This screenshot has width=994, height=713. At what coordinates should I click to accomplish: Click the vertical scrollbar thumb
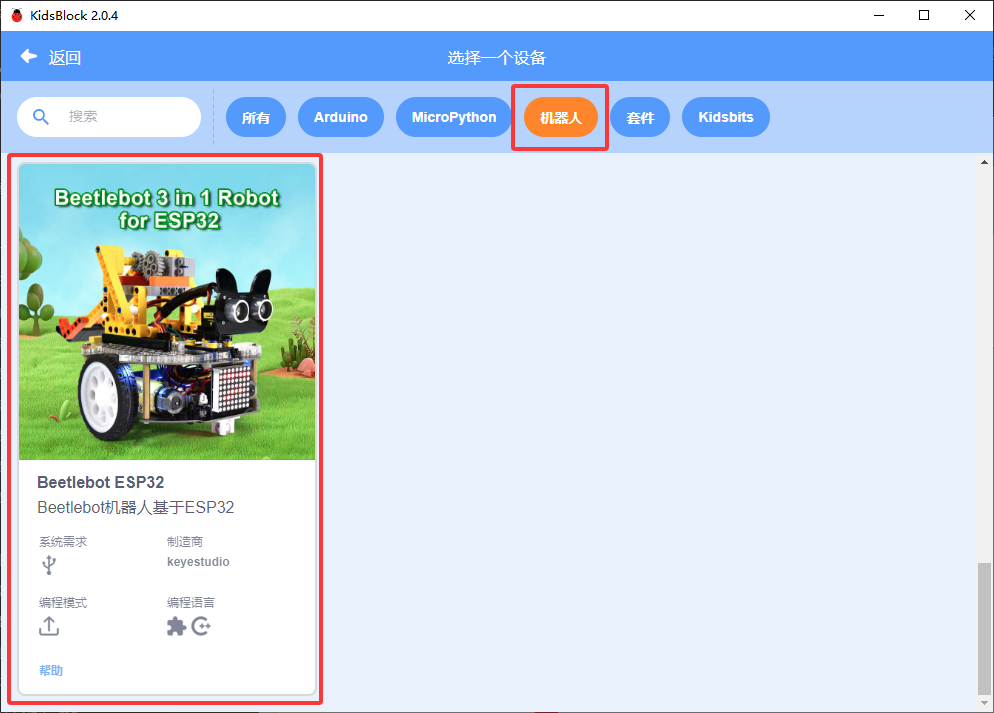(x=984, y=629)
